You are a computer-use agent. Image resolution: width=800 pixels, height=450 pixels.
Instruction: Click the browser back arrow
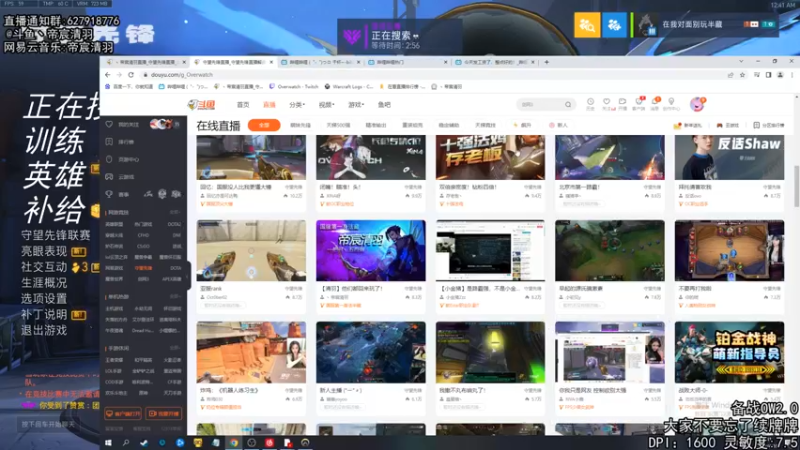tap(108, 74)
